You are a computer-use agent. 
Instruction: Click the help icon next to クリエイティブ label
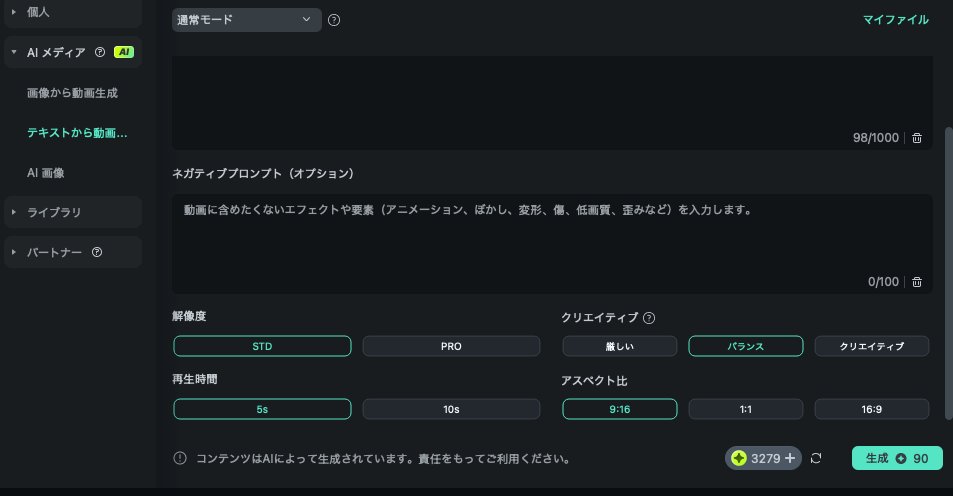(649, 318)
